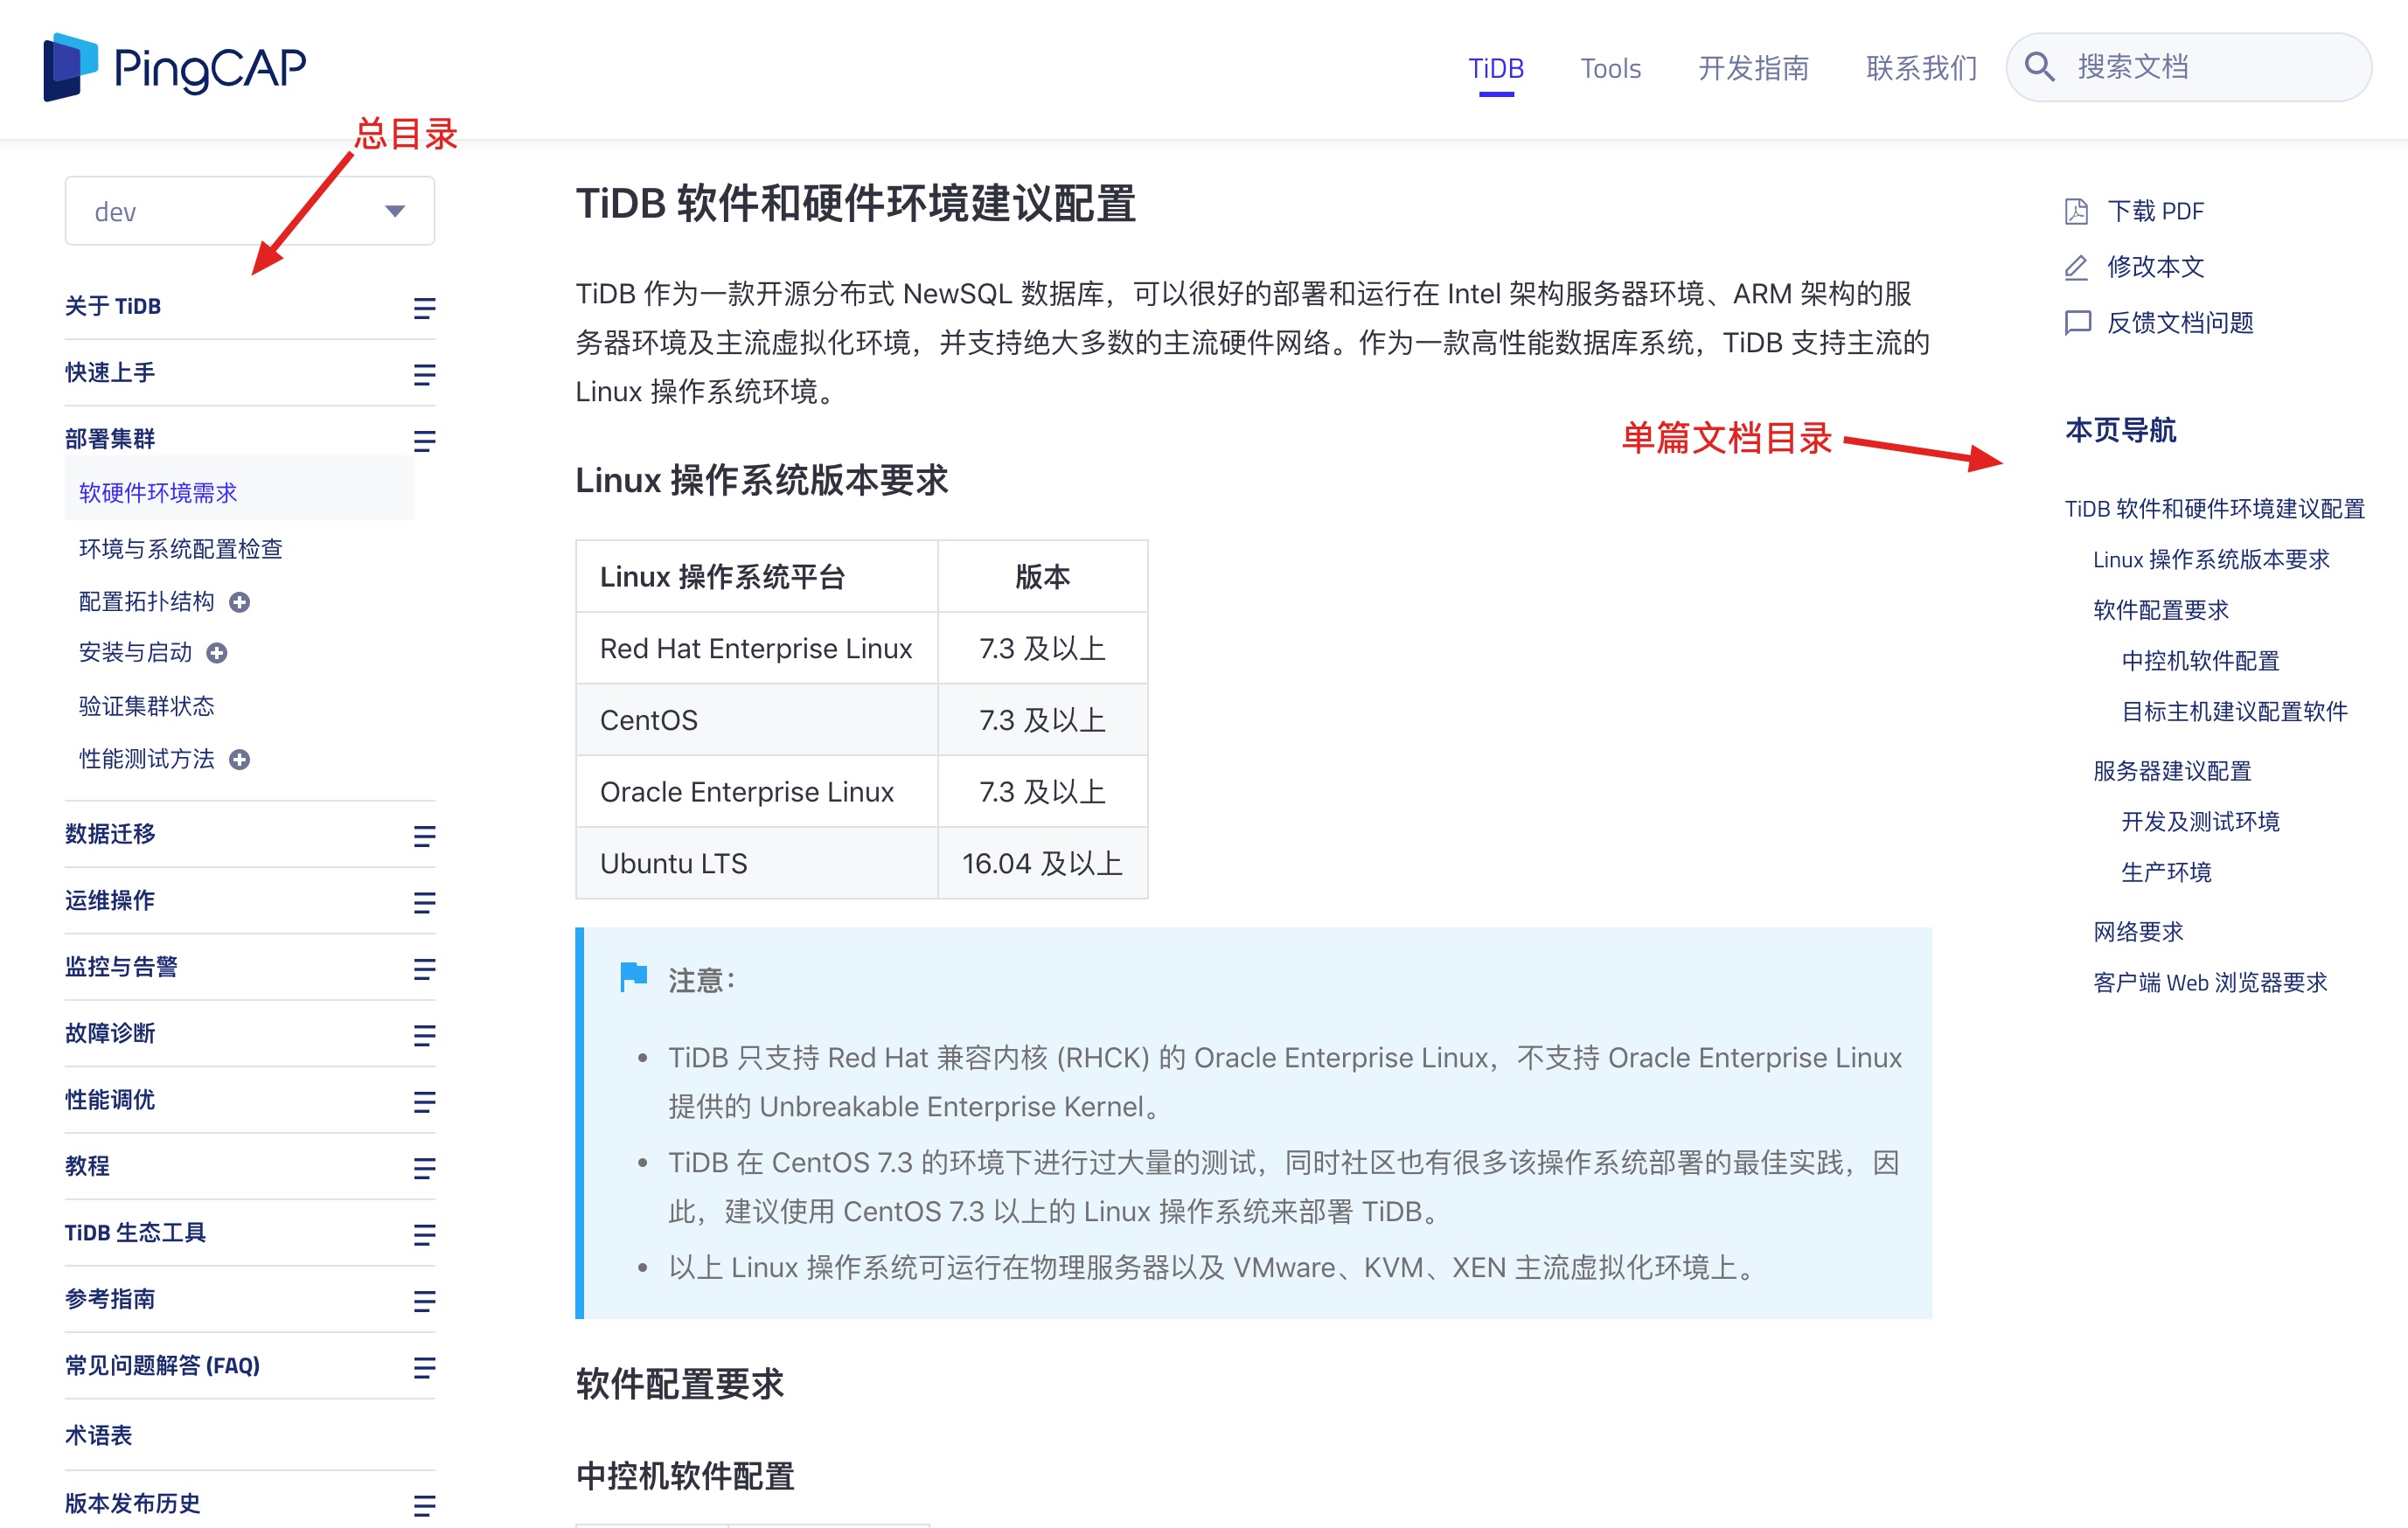The image size is (2408, 1528).
Task: Toggle the 常见问题解答 (FAQ) menu icon
Action: click(424, 1367)
